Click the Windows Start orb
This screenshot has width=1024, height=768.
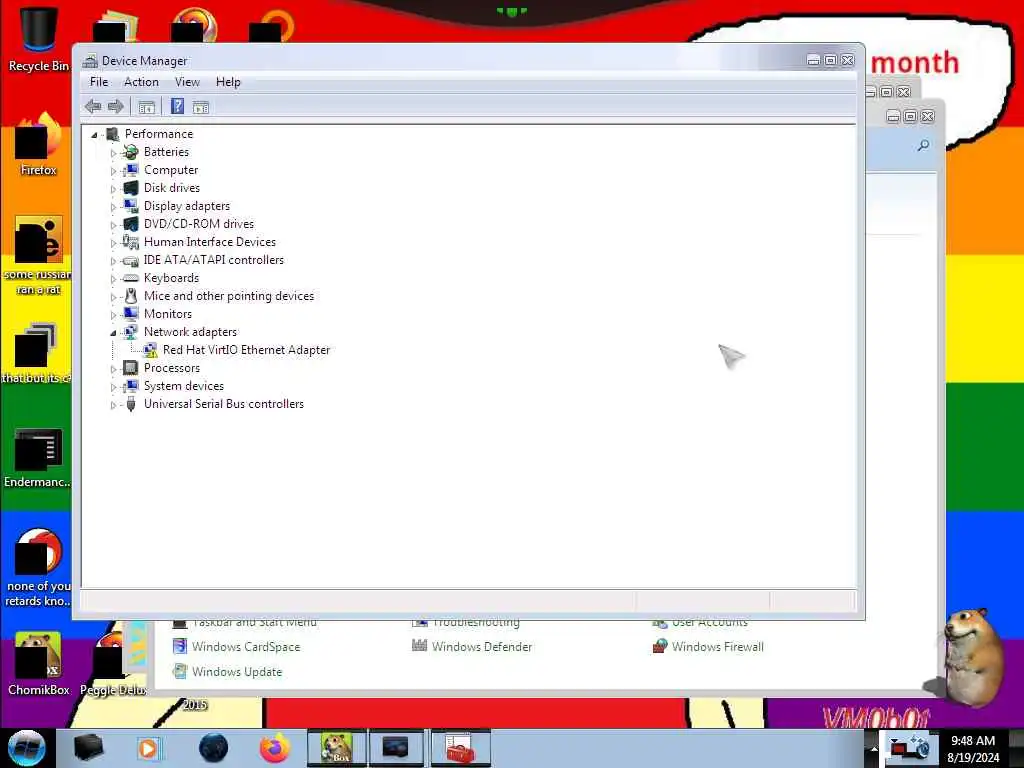[26, 748]
